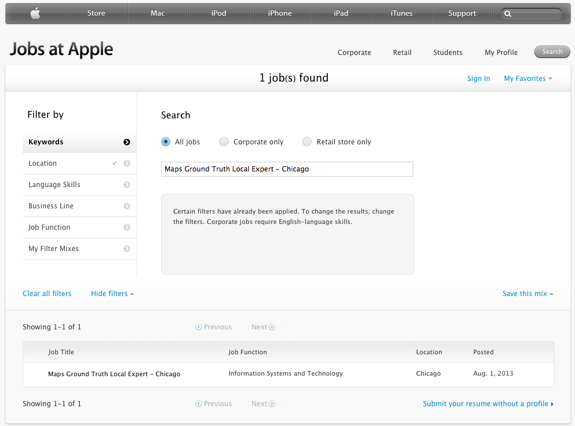Open the Retail jobs tab
The height and width of the screenshot is (426, 575).
[402, 52]
